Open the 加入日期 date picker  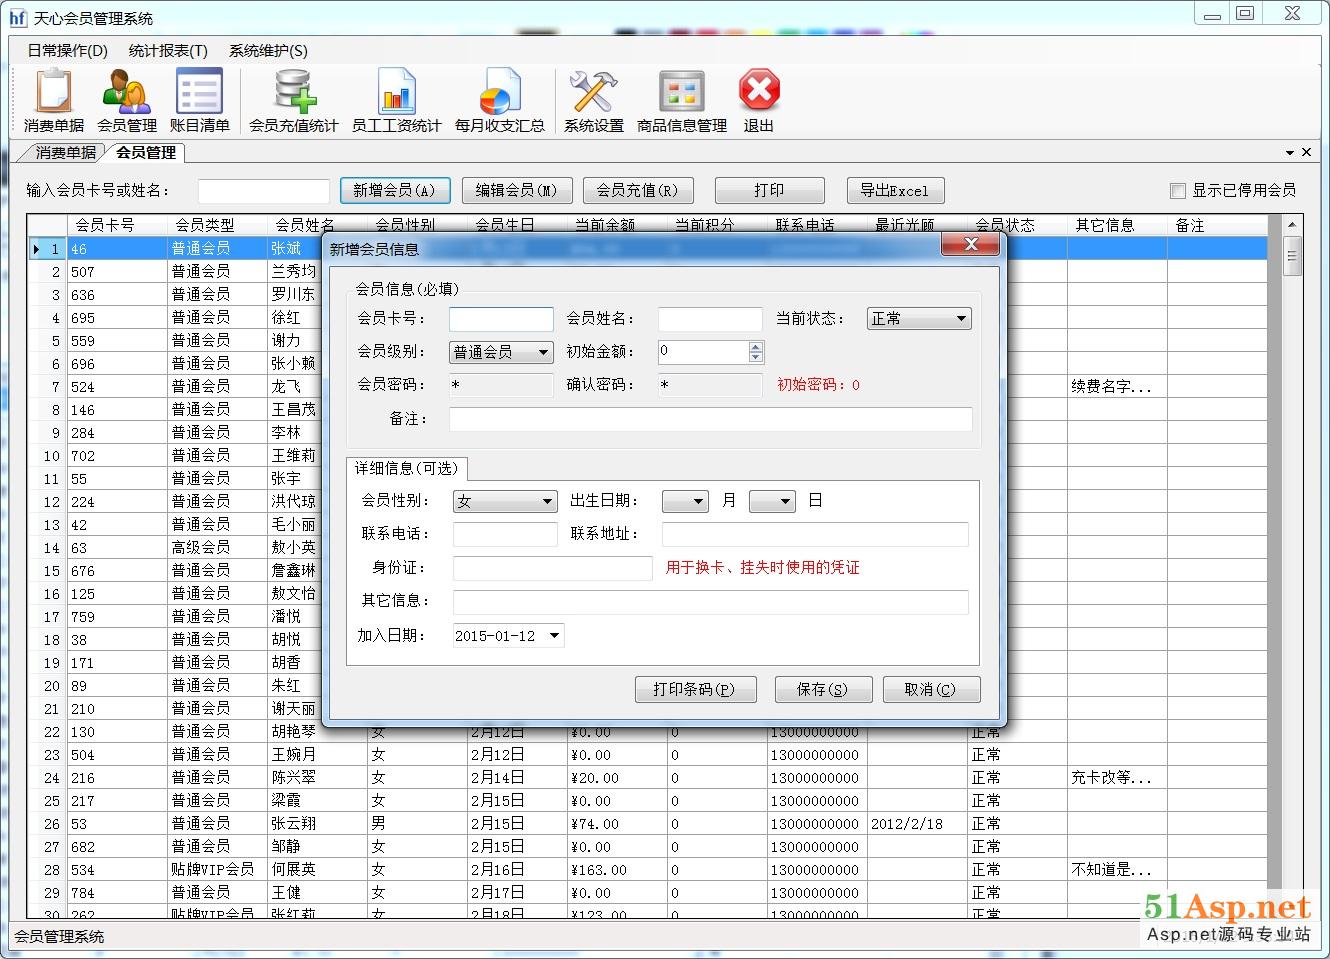pos(555,636)
